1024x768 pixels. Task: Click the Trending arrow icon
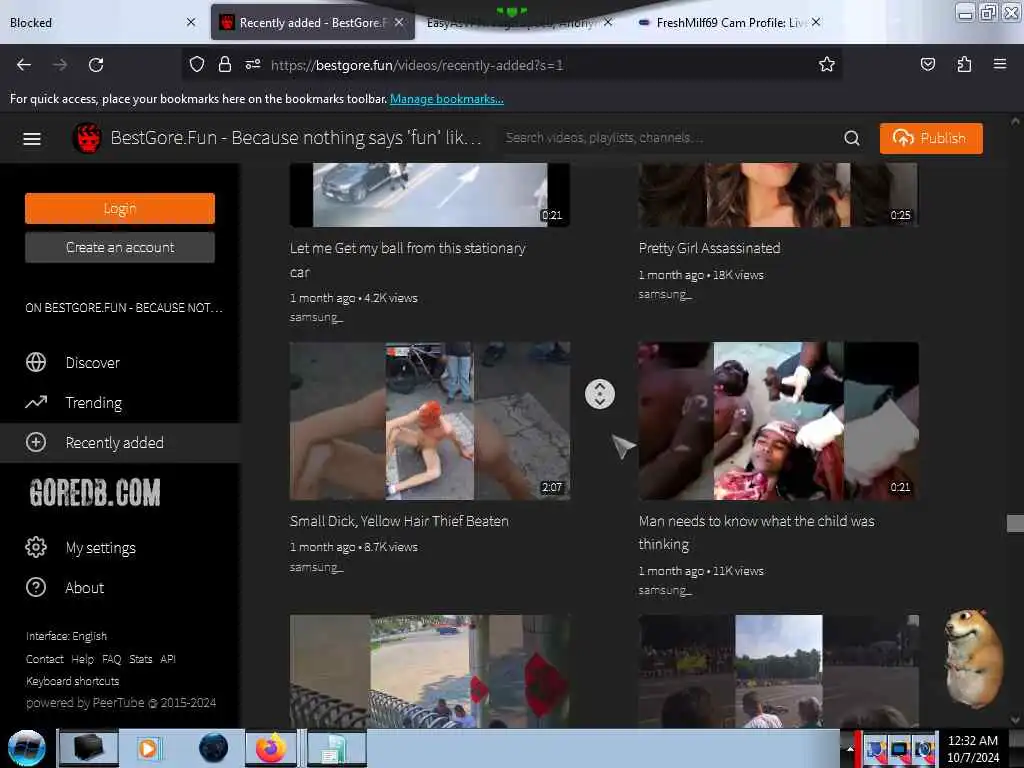(36, 402)
